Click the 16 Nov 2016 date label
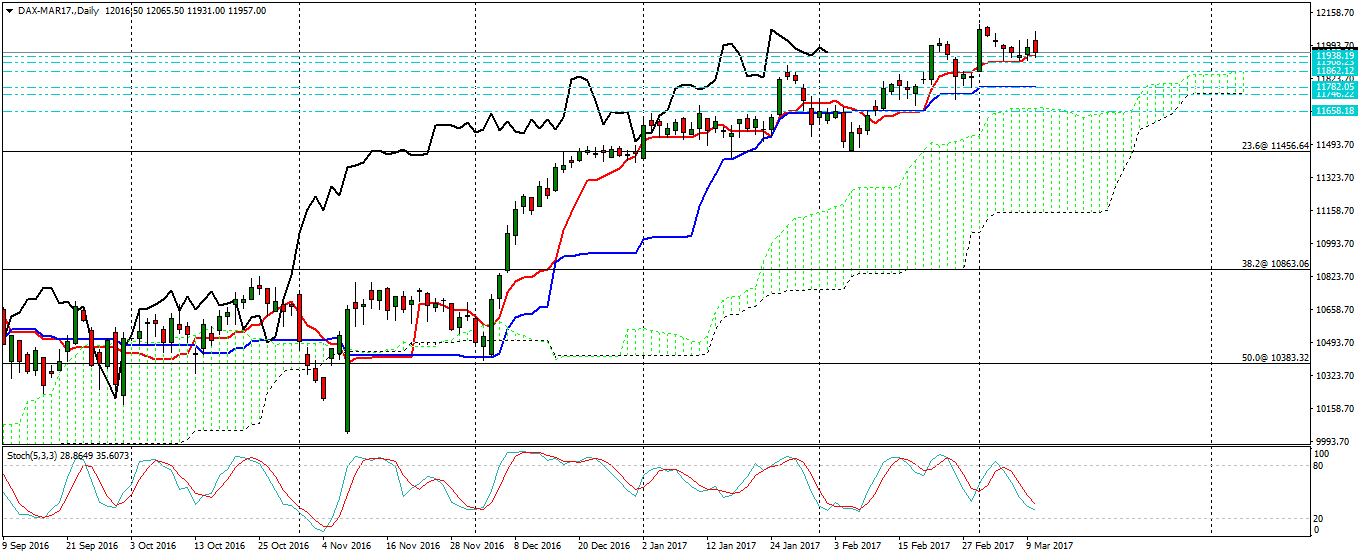1358x557 pixels. coord(413,546)
